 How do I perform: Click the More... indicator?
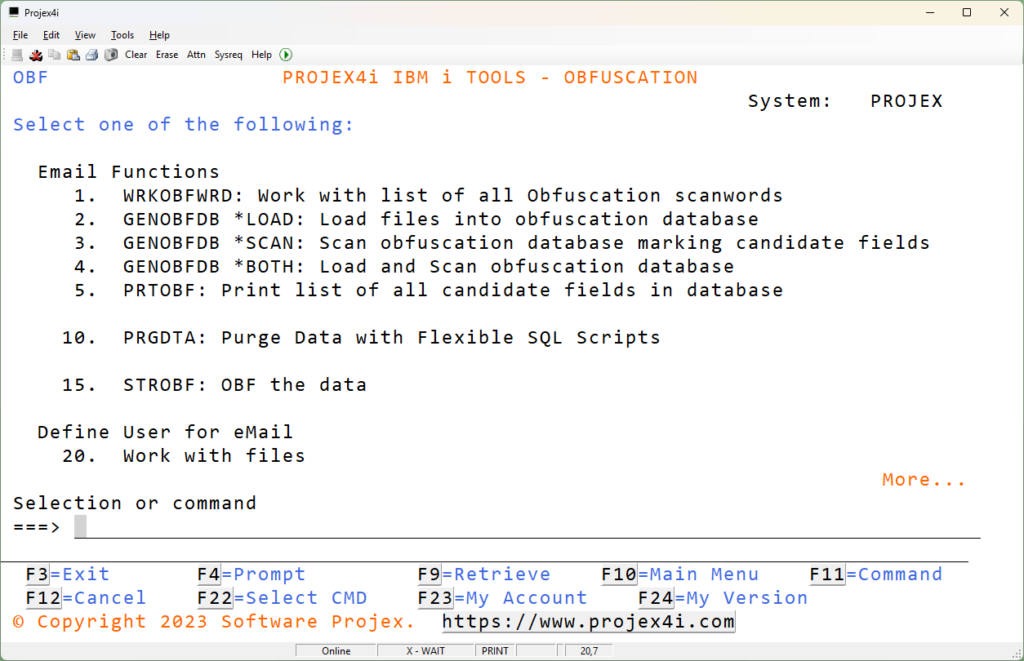(x=923, y=479)
